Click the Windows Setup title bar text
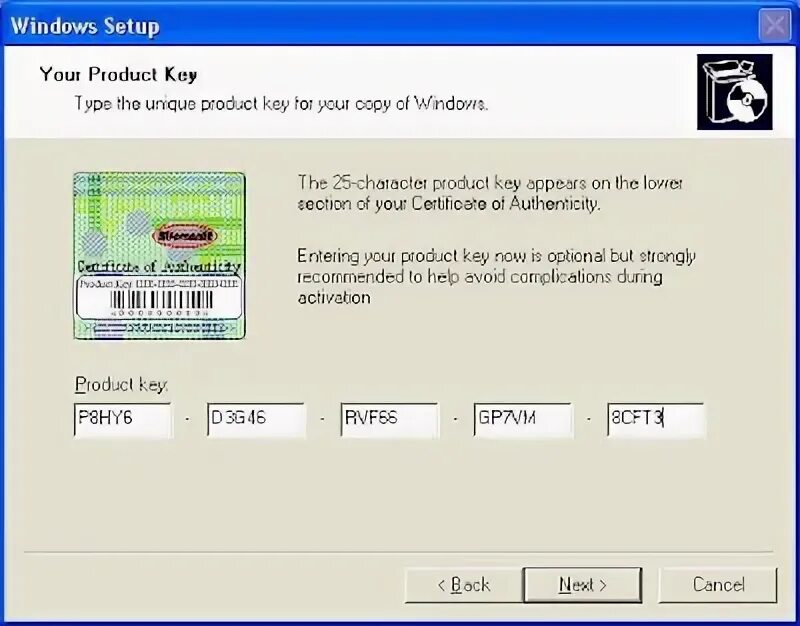The width and height of the screenshot is (800, 626). (x=85, y=26)
